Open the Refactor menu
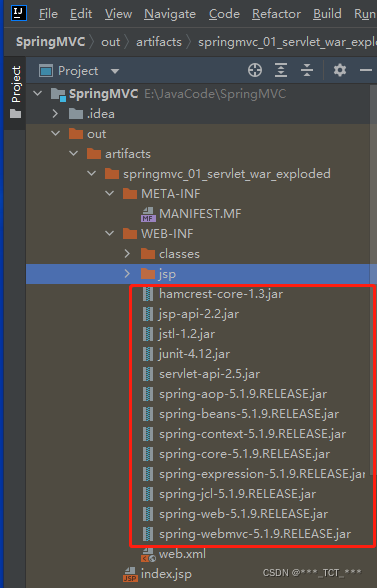The image size is (377, 588). point(276,14)
